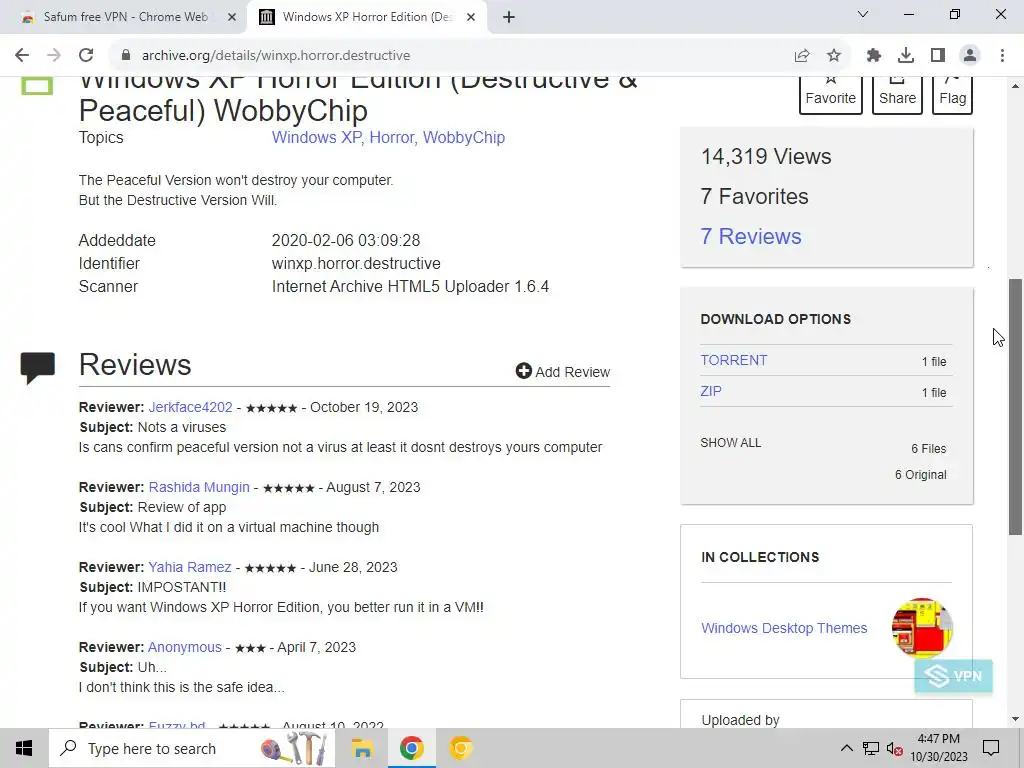
Task: Click the '7 Favorites' text
Action: click(754, 197)
